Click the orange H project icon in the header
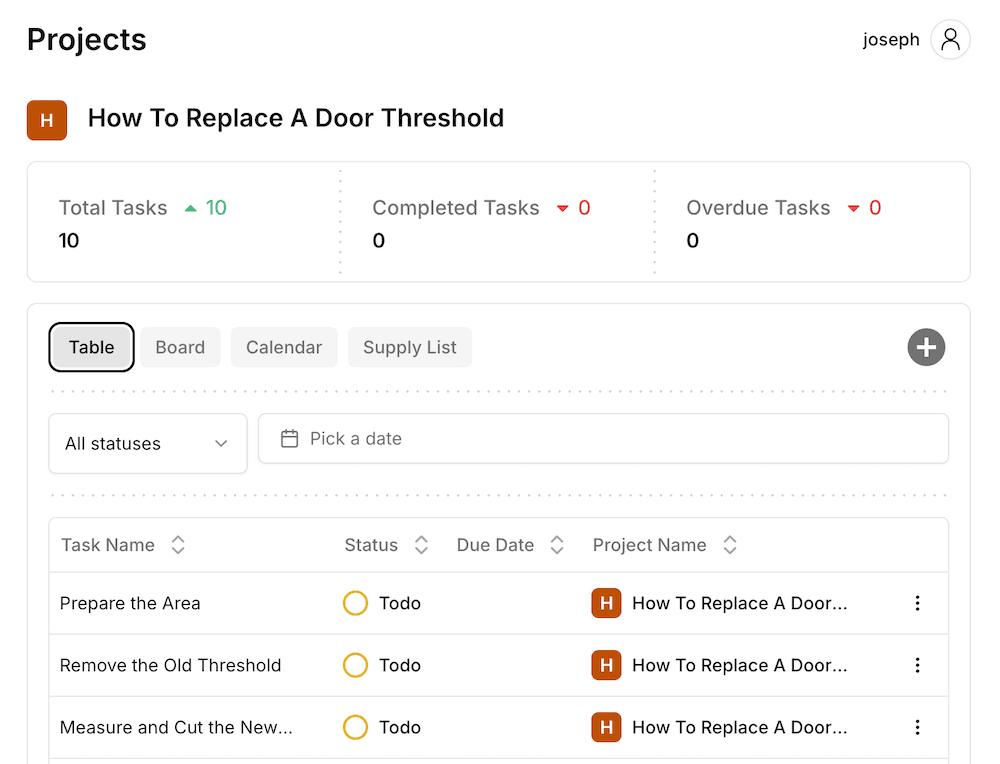The width and height of the screenshot is (1000, 764). pos(47,120)
